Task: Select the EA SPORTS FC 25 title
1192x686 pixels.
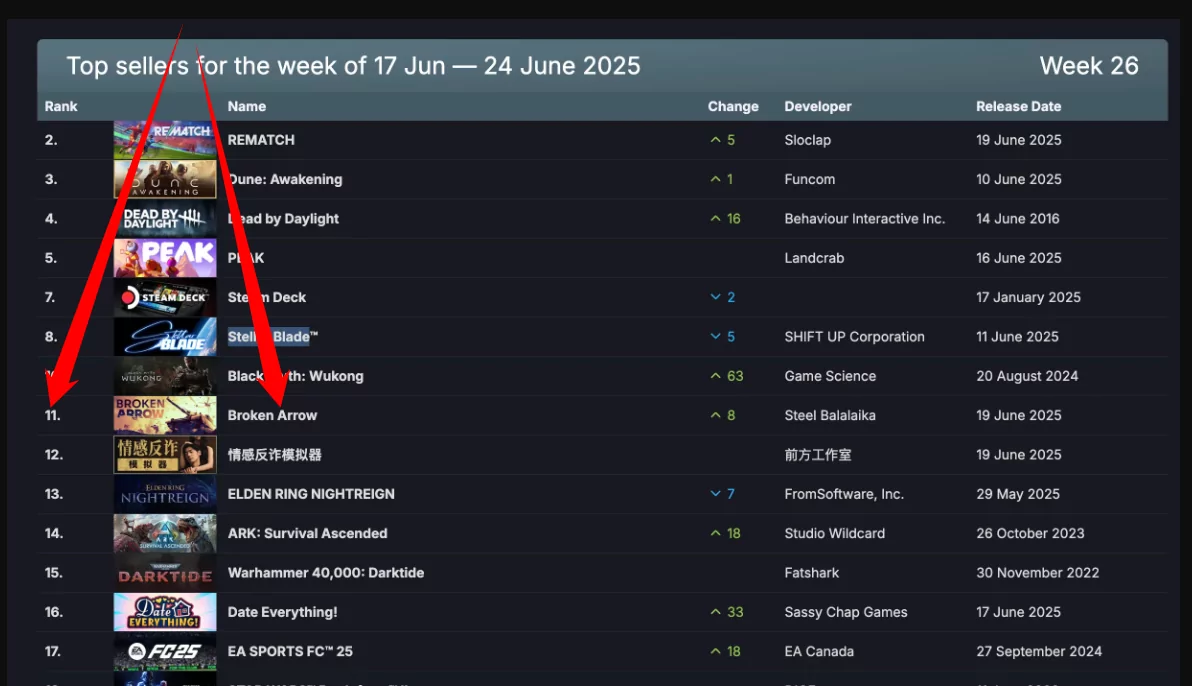Action: (290, 652)
